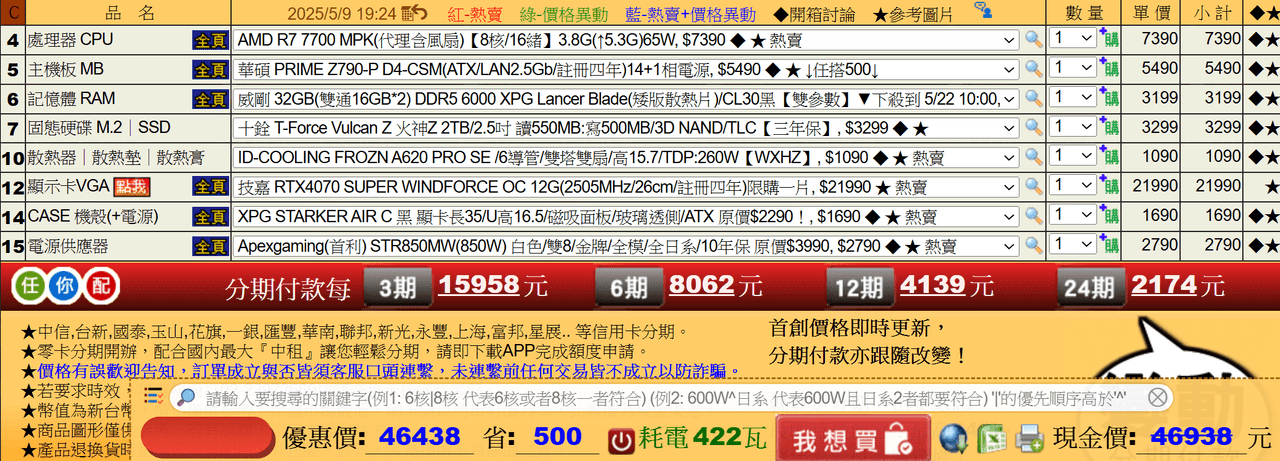1280x461 pixels.
Task: Click the magnifier icon on the CASE 機殼 row
Action: (x=1033, y=216)
